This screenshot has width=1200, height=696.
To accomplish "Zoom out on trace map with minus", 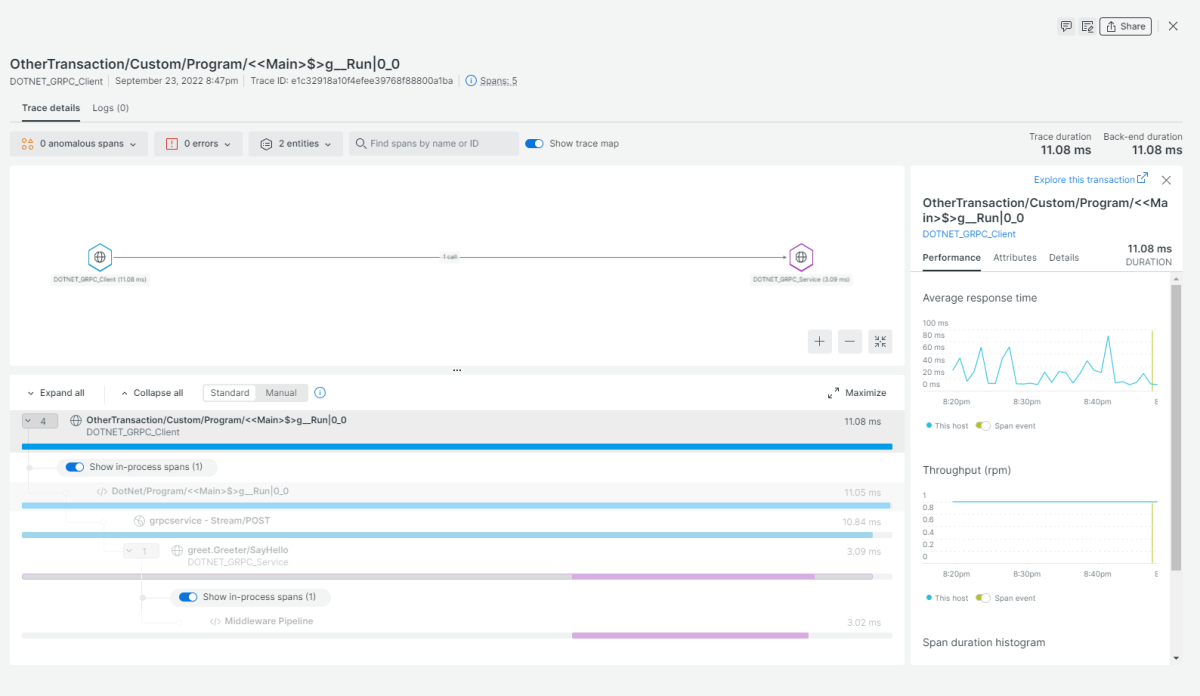I will pyautogui.click(x=850, y=342).
